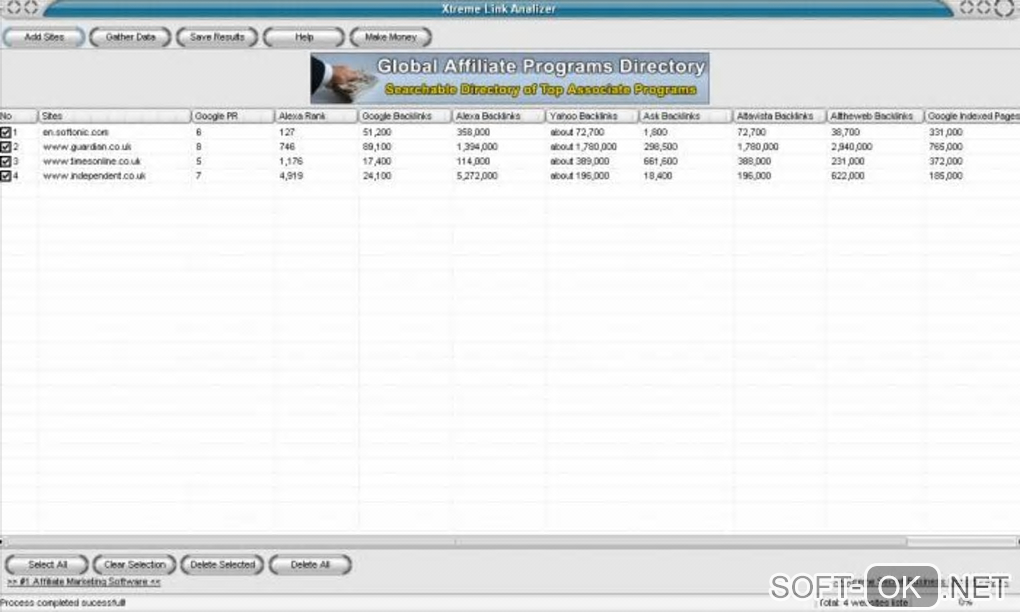Screen dimensions: 1020x612
Task: Click Ask Backlinks value 661,600
Action: (660, 161)
